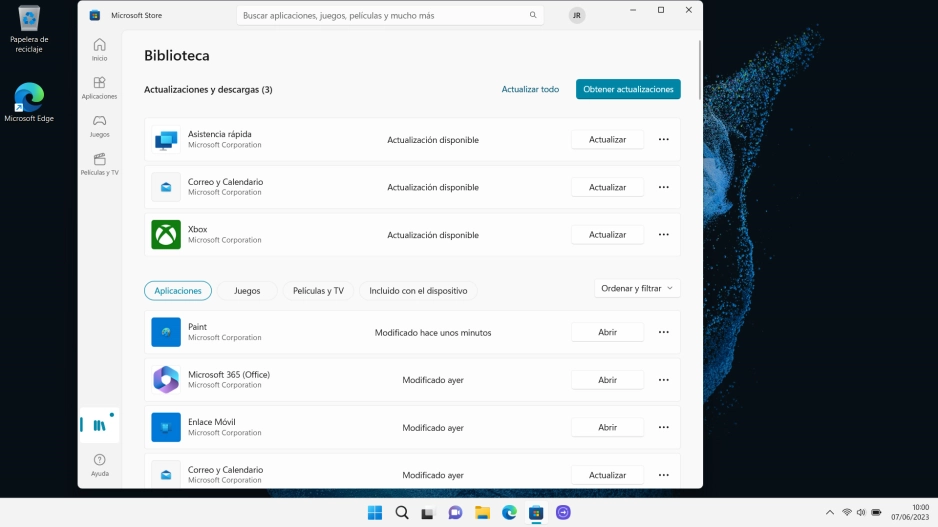
Task: Select Incluido con el dispositivo tab
Action: [x=418, y=291]
